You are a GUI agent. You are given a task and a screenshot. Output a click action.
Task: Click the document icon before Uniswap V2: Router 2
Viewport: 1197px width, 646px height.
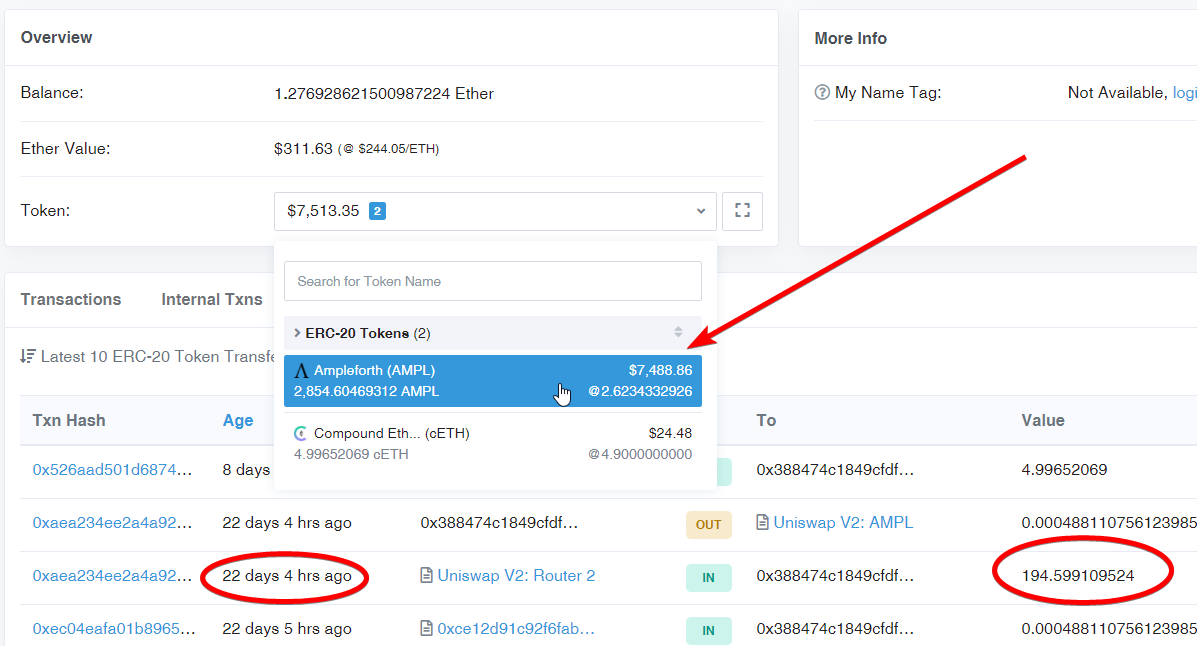[x=427, y=576]
